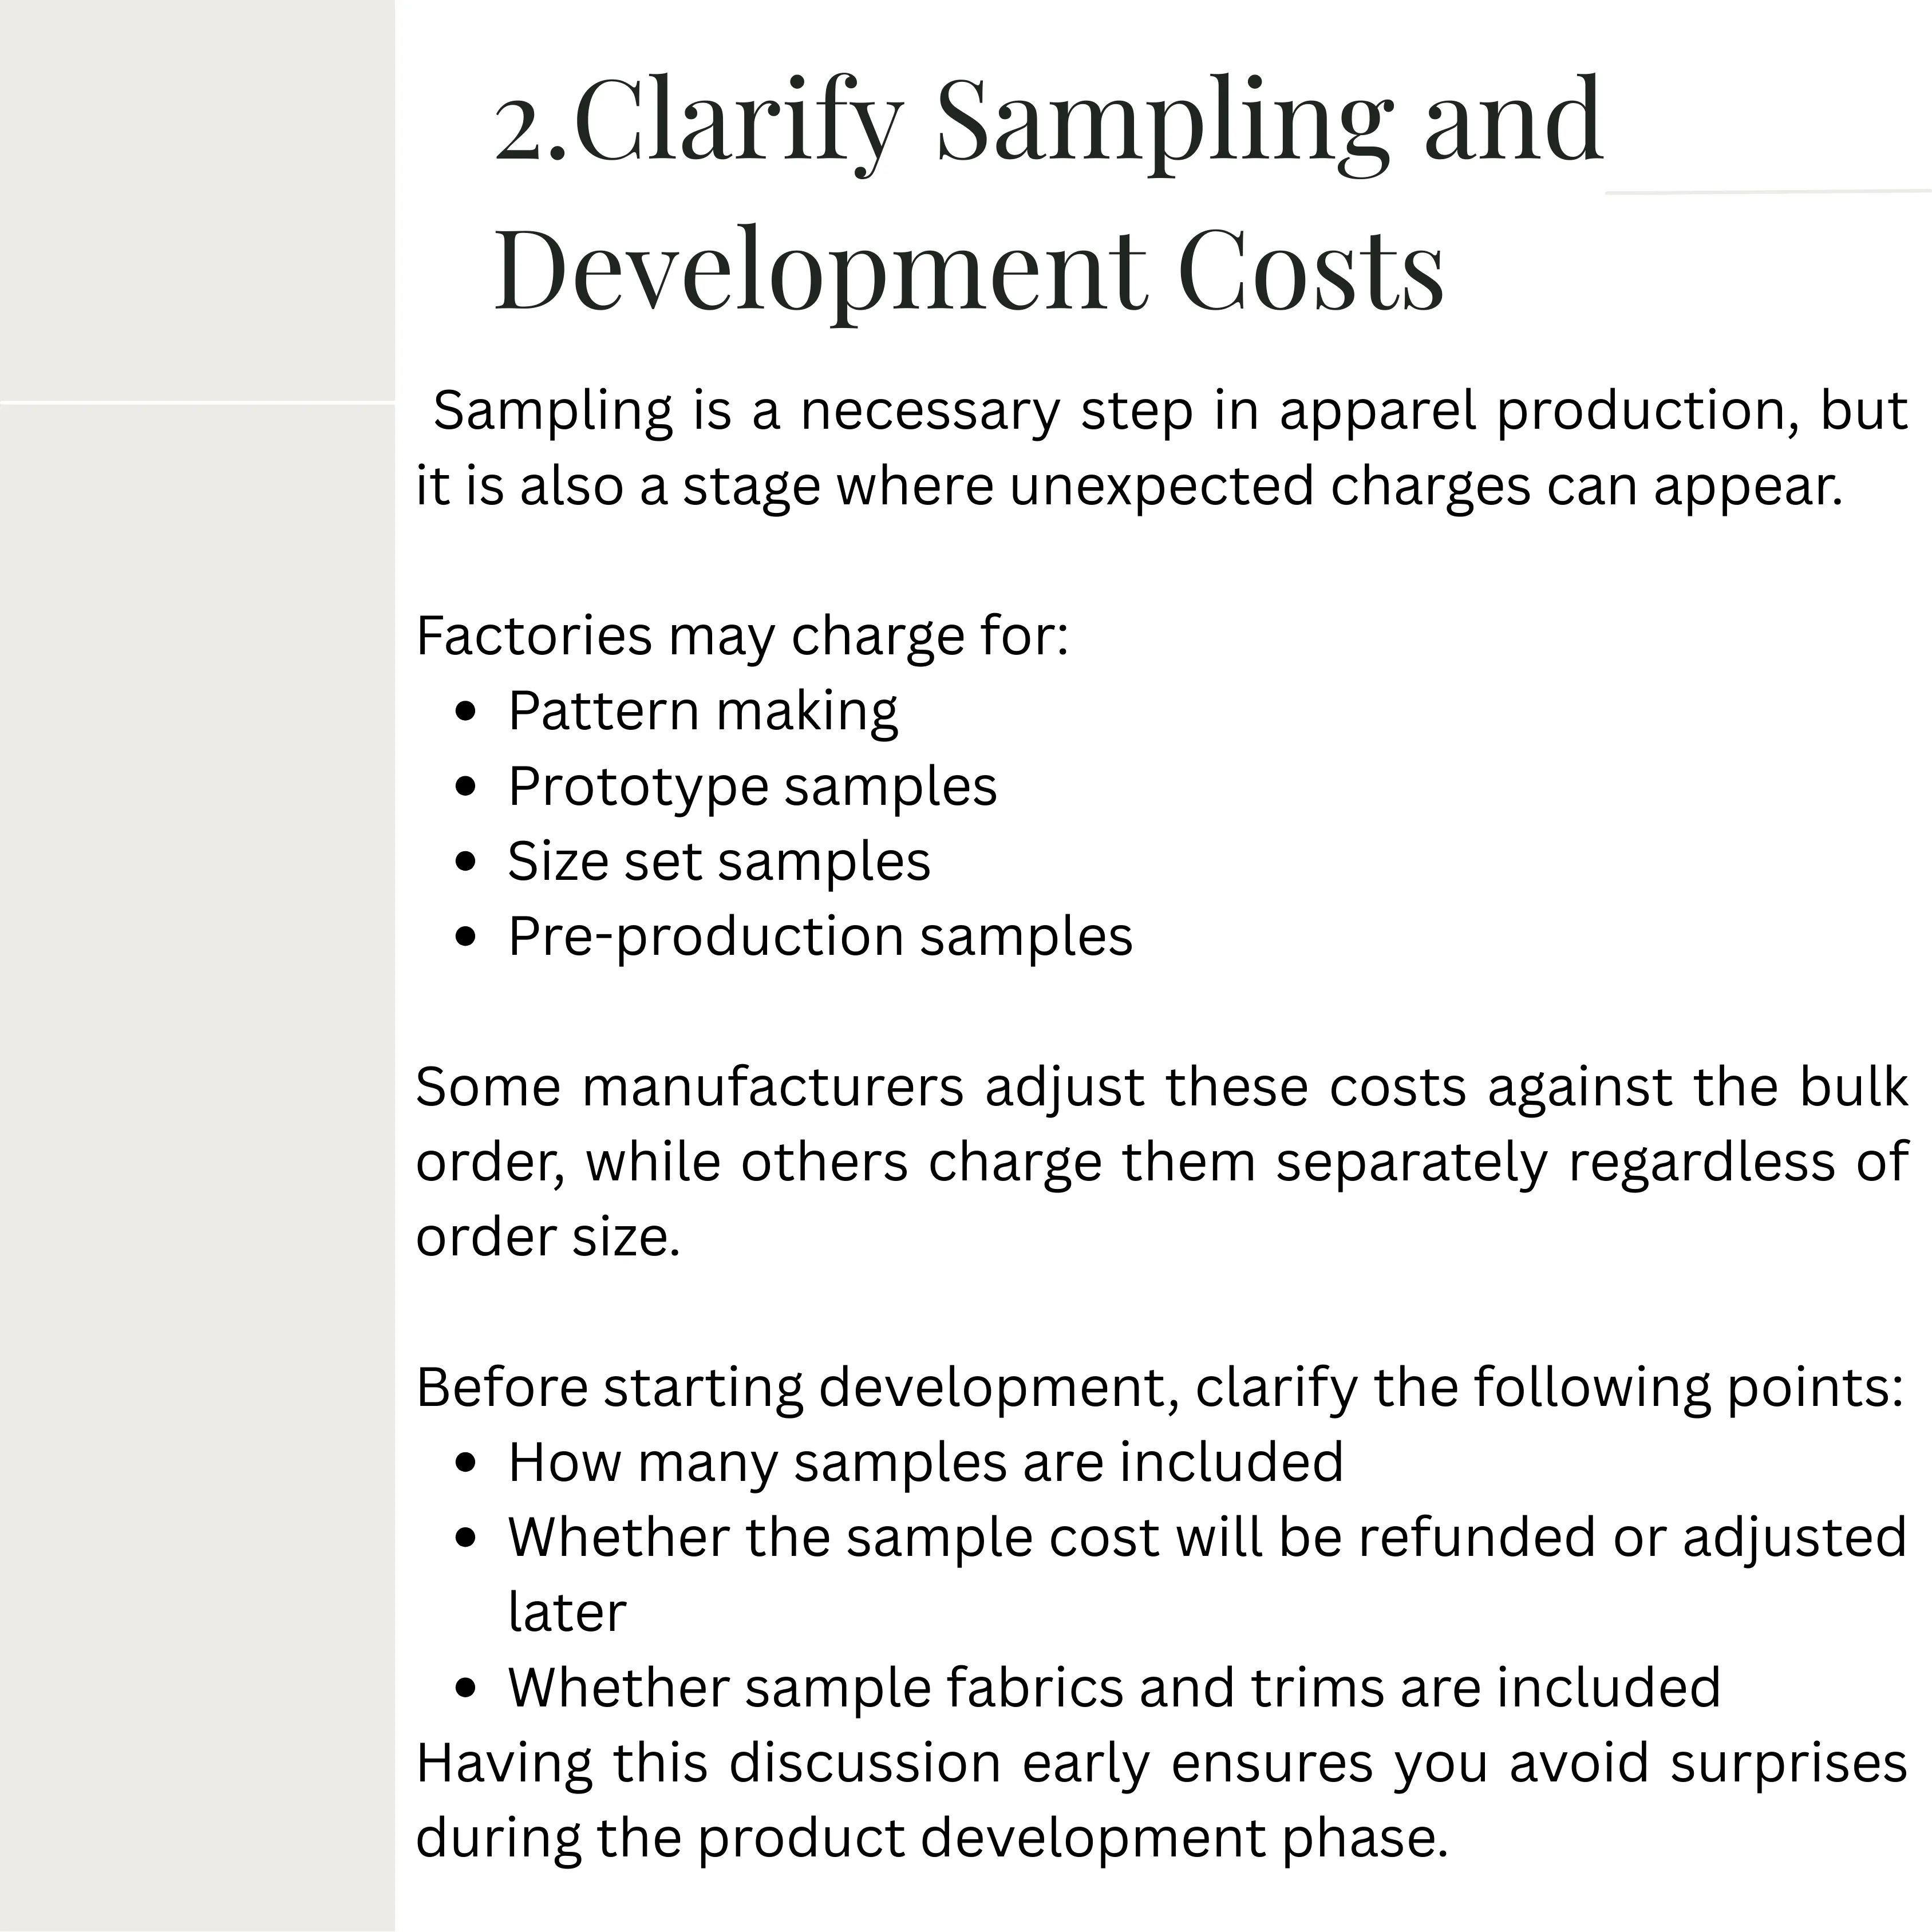Click the paragraph starting "Some manufacturers adjust"
Screen dimensions: 1932x1932
pyautogui.click(x=1161, y=1161)
